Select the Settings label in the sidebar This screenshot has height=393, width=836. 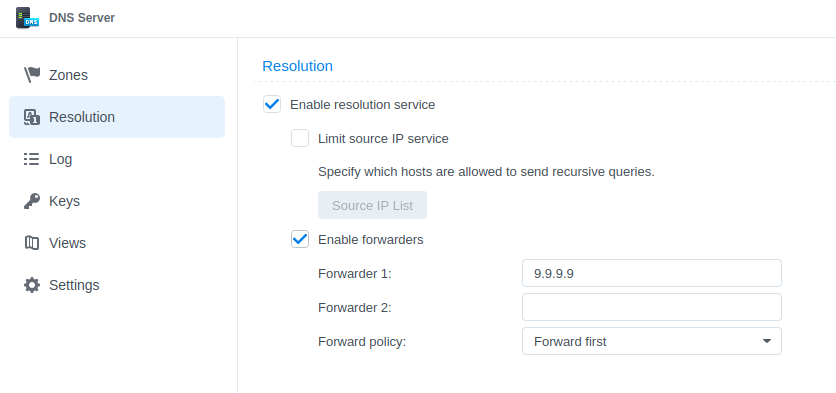pos(74,285)
